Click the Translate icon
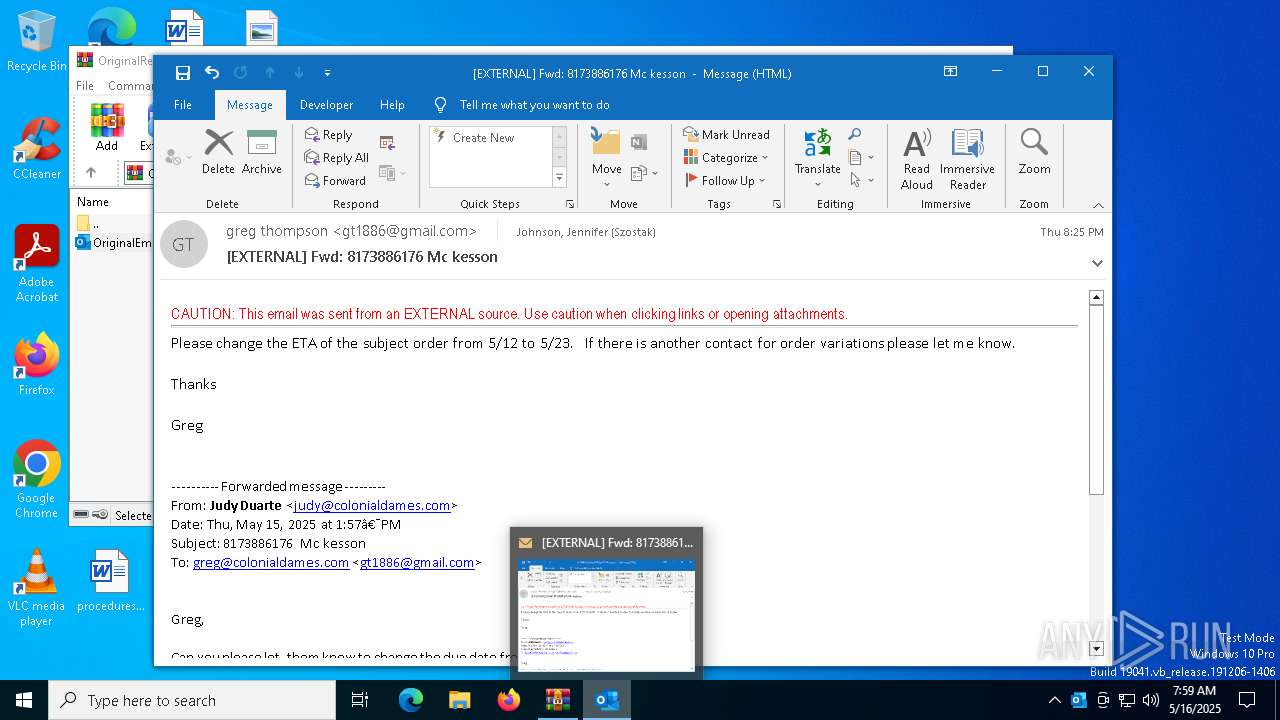This screenshot has height=720, width=1280. click(818, 143)
